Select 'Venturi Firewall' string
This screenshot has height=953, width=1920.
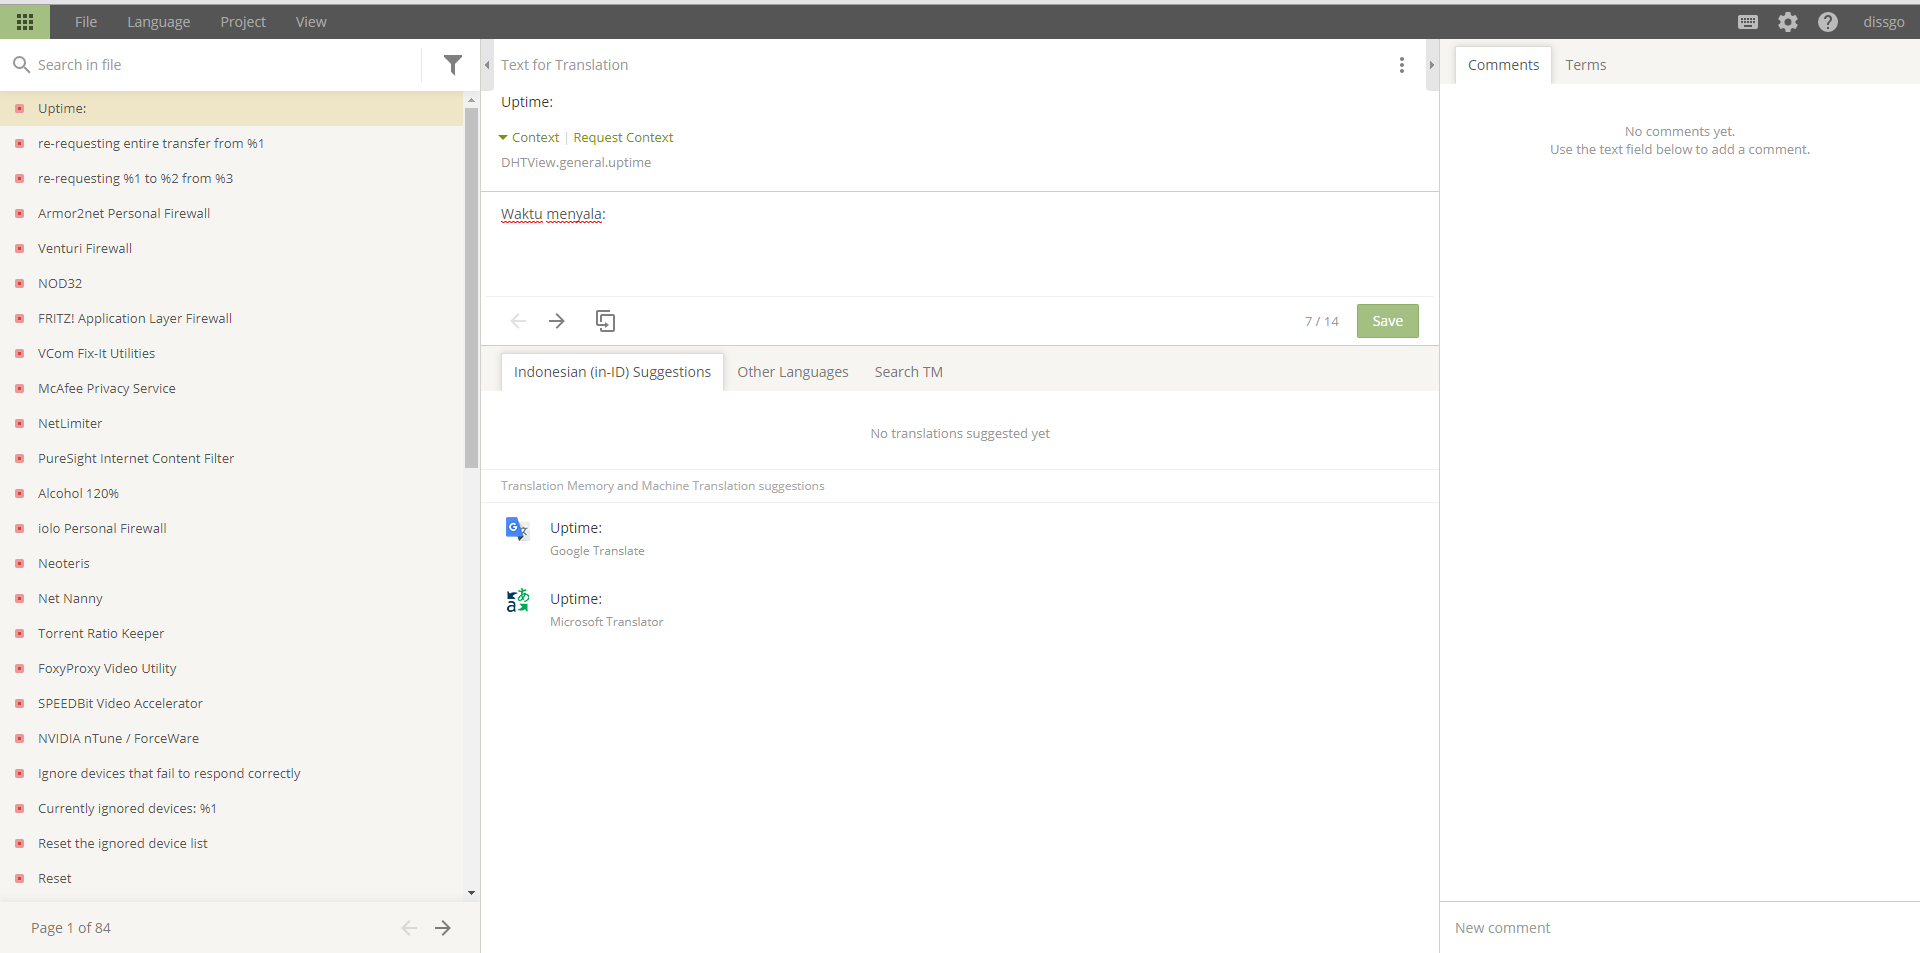pos(232,248)
